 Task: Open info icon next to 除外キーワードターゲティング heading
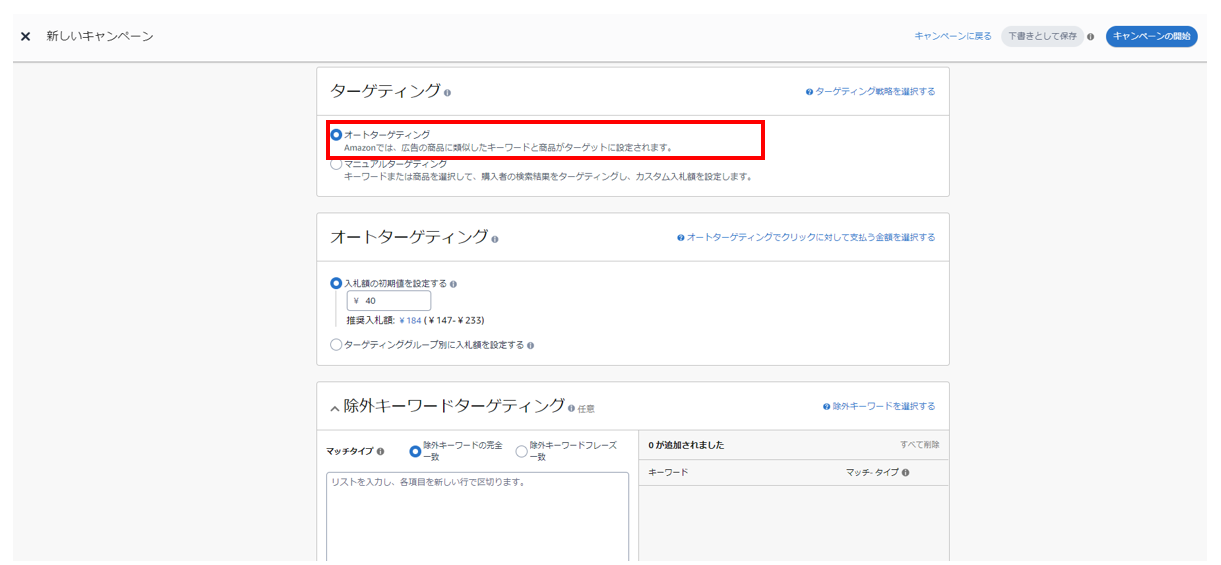pyautogui.click(x=571, y=408)
